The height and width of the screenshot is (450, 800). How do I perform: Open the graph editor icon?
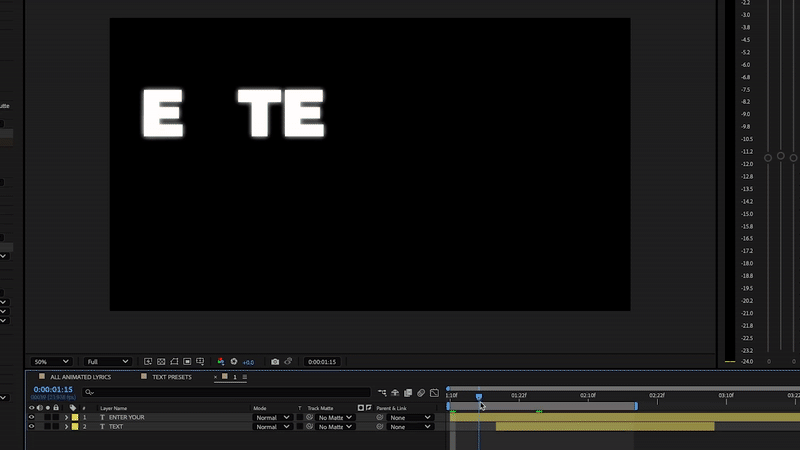[434, 393]
